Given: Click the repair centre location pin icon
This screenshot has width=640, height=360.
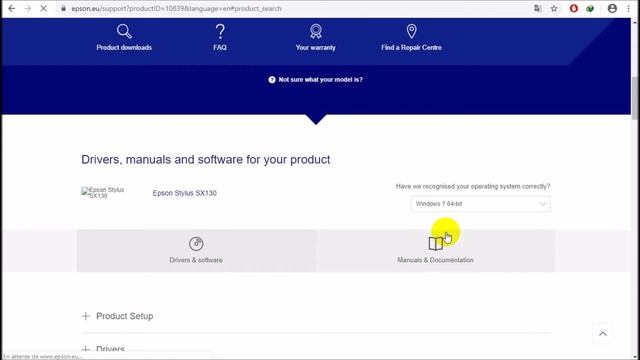Looking at the screenshot, I should pos(411,31).
